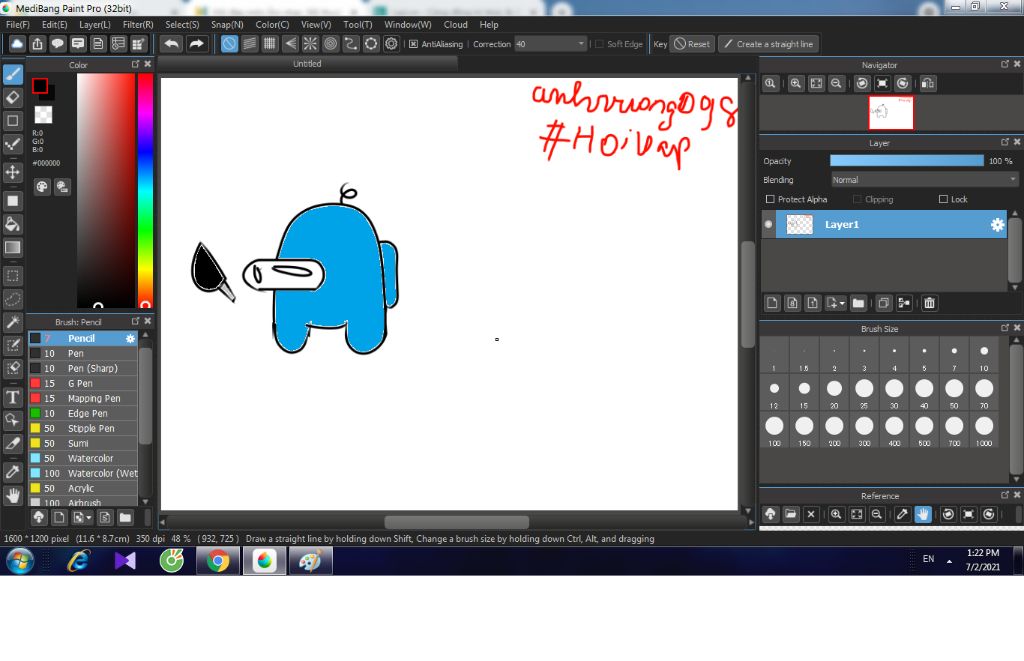The height and width of the screenshot is (661, 1024).
Task: Click Create a straight line button
Action: point(769,44)
